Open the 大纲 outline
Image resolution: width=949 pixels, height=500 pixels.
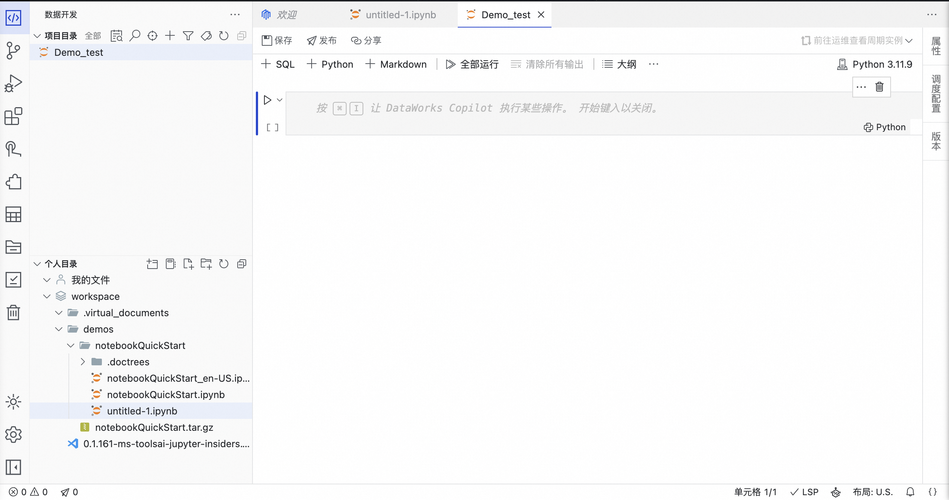619,64
